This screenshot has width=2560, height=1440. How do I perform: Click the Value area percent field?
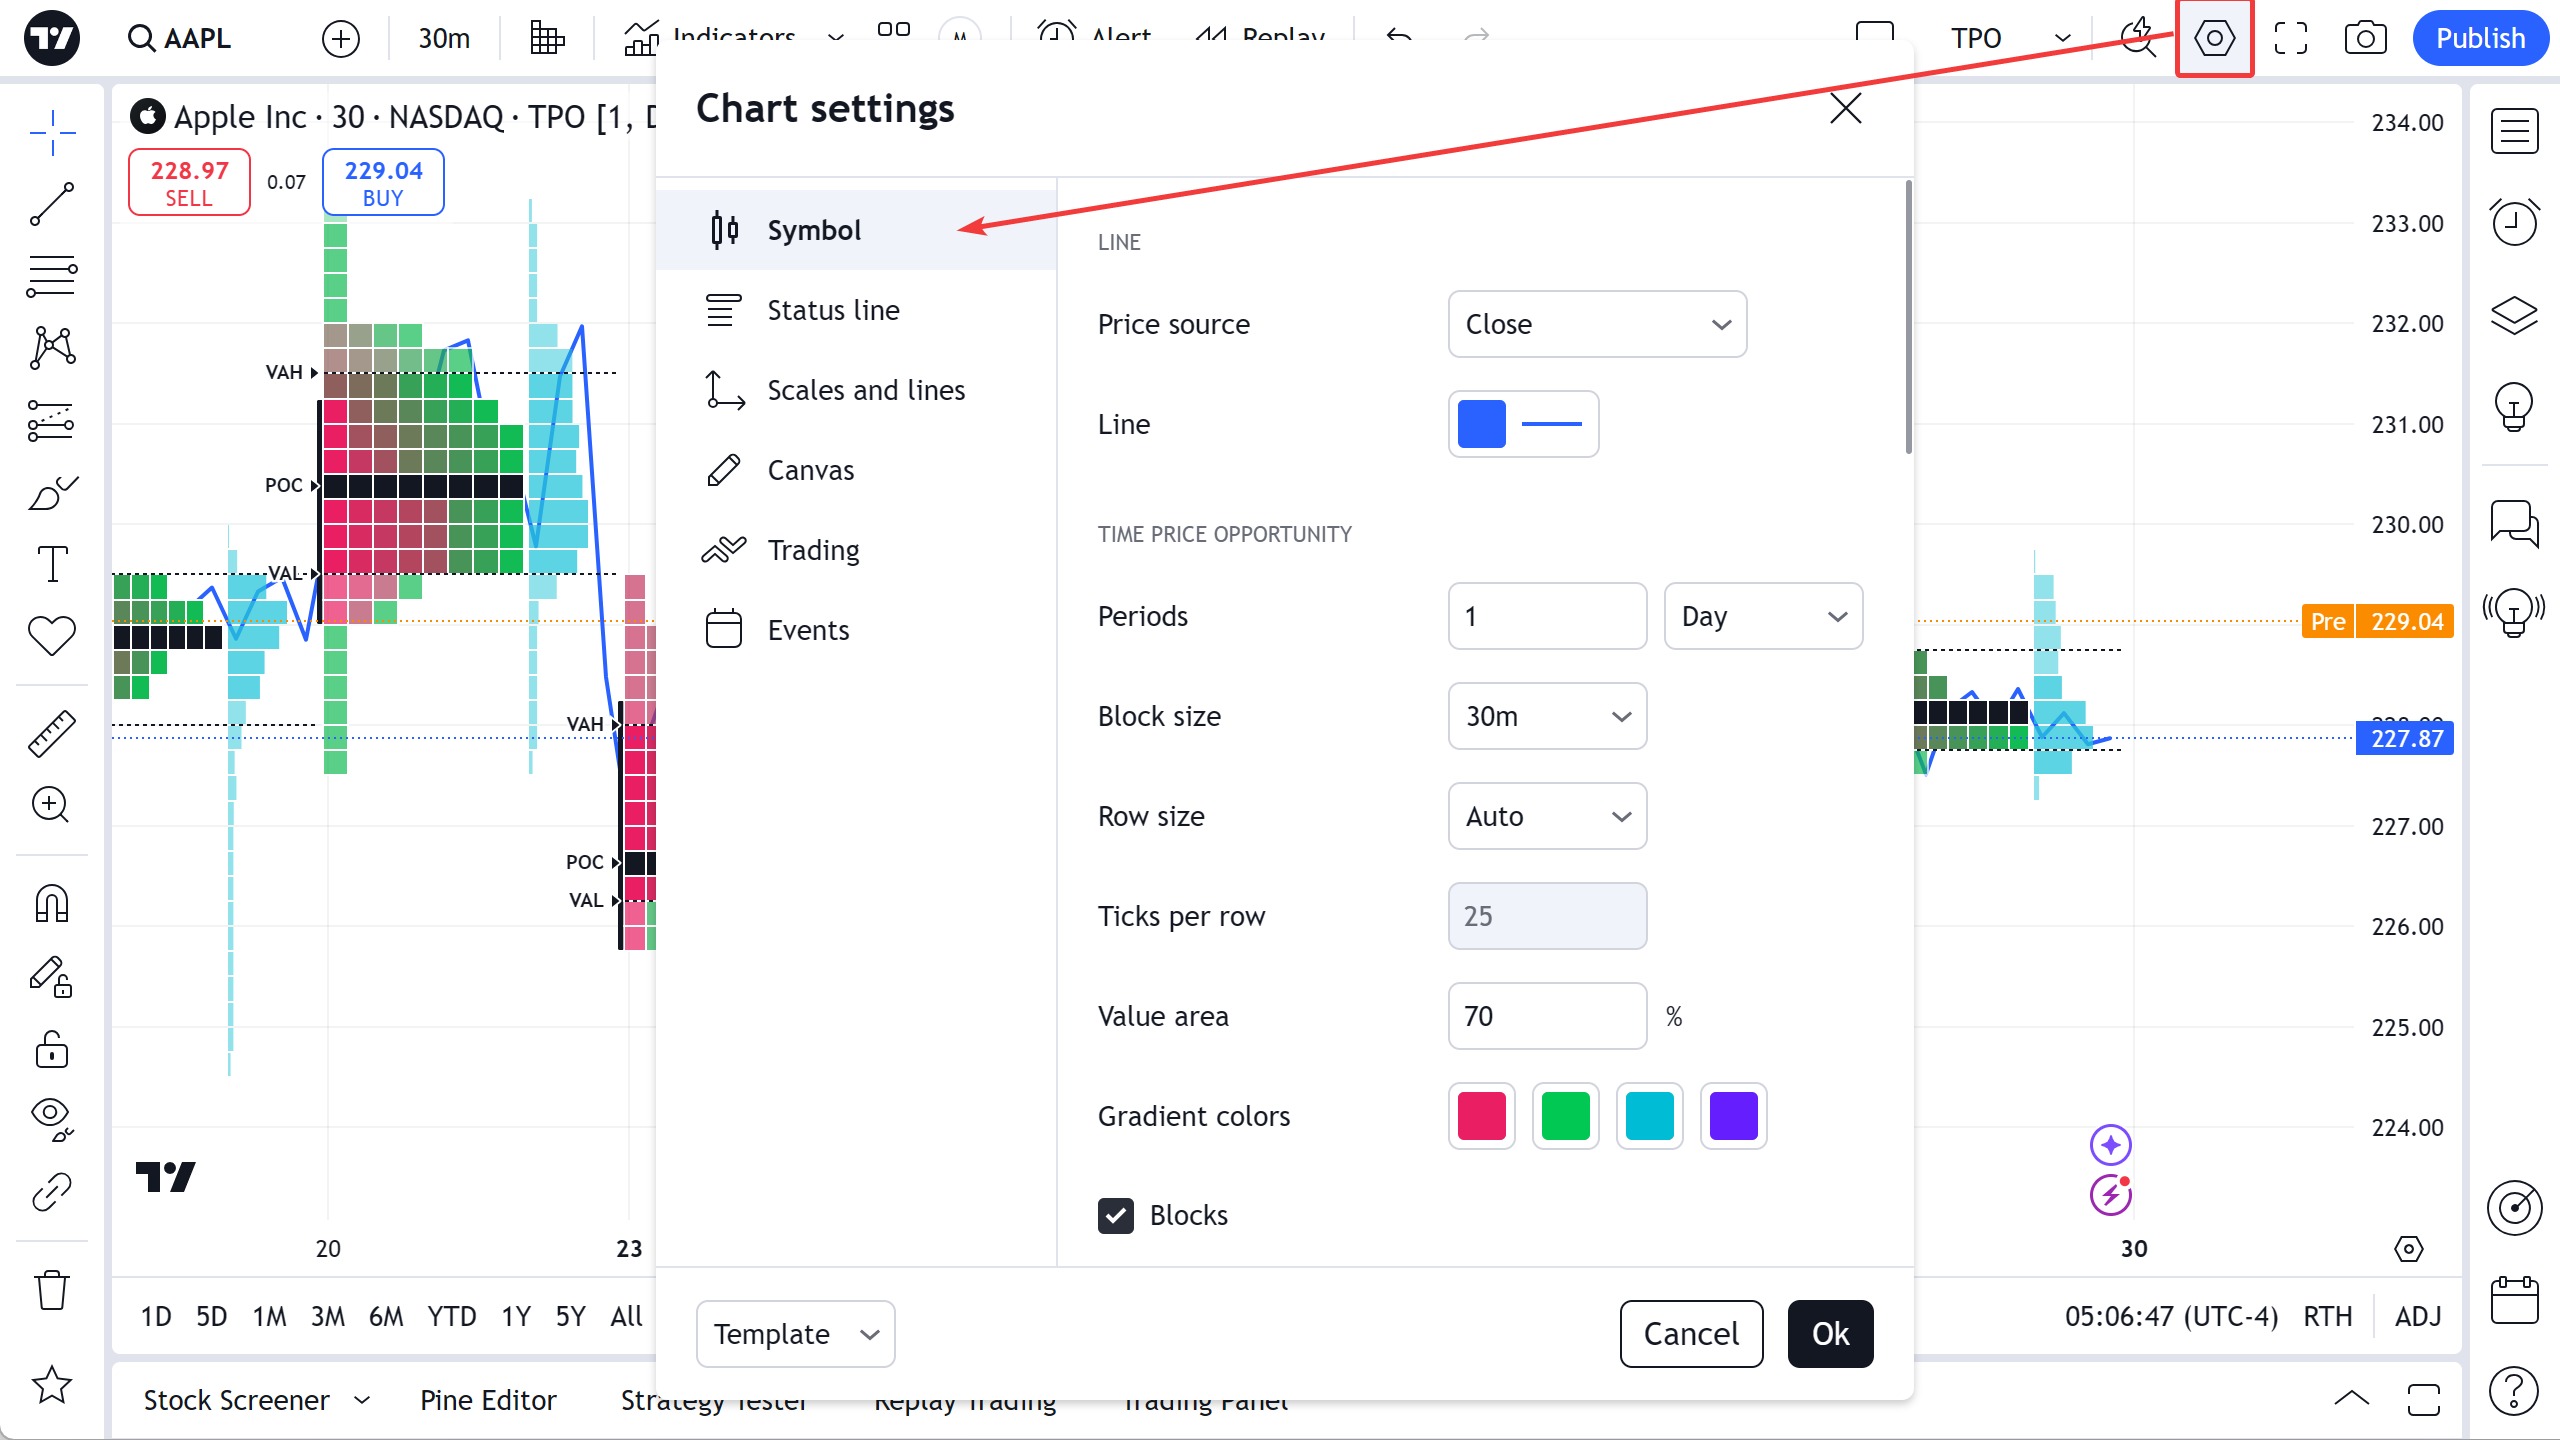1546,1016
